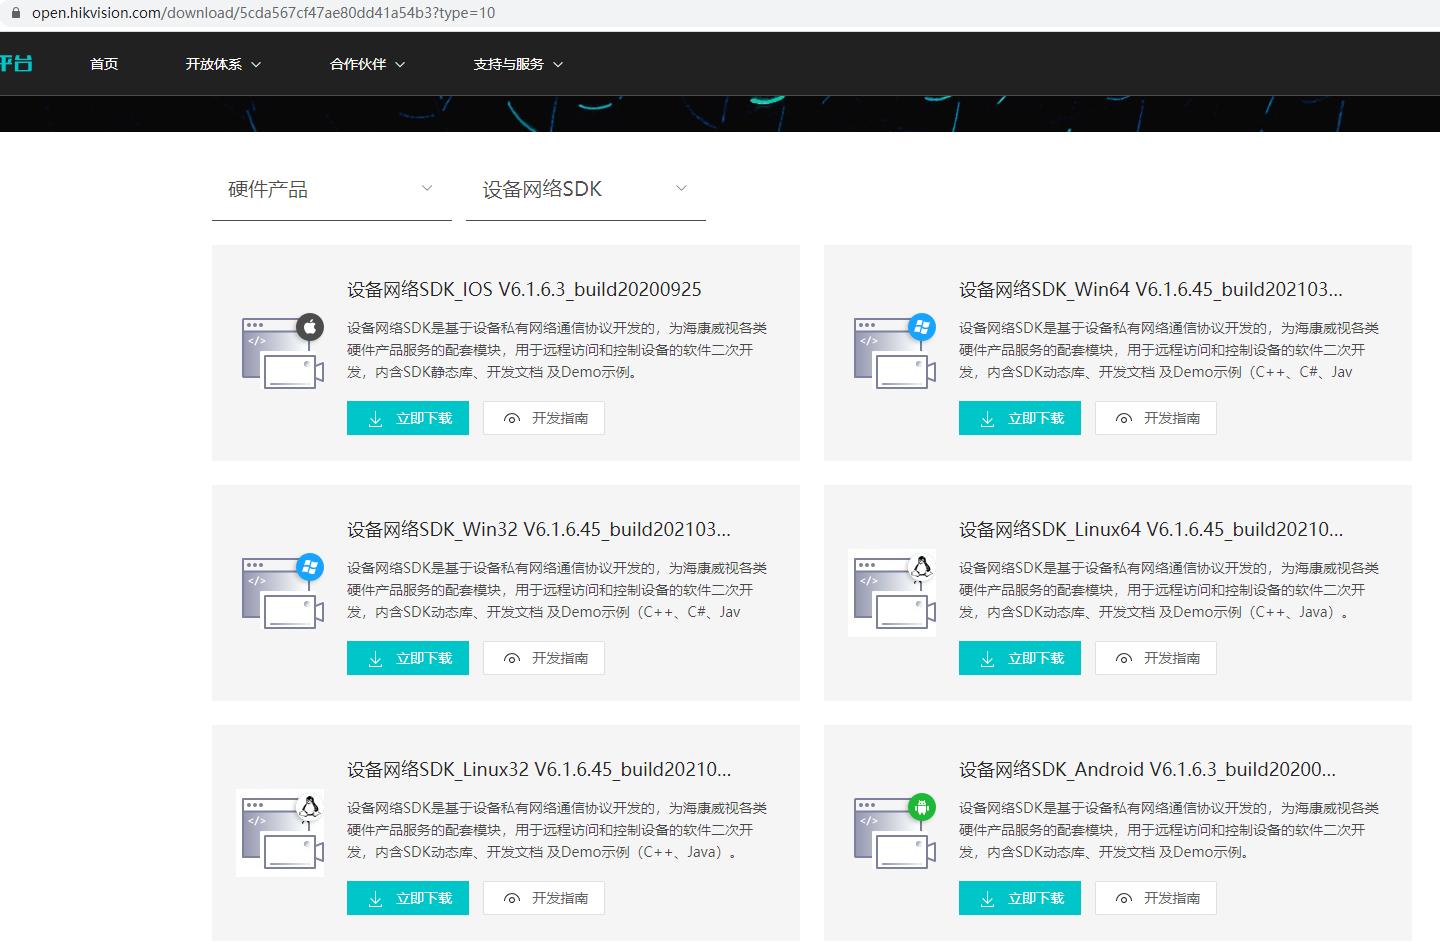
Task: Click the Windows icon on the Win32 SDK card
Action: 310,566
